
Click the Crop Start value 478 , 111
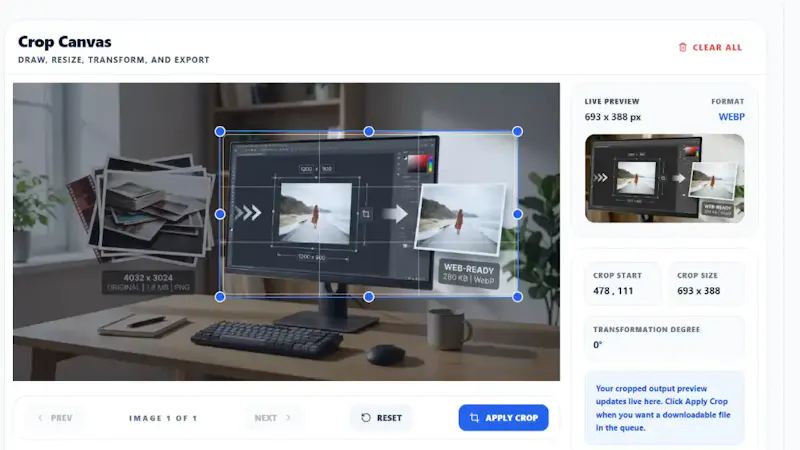pyautogui.click(x=613, y=291)
